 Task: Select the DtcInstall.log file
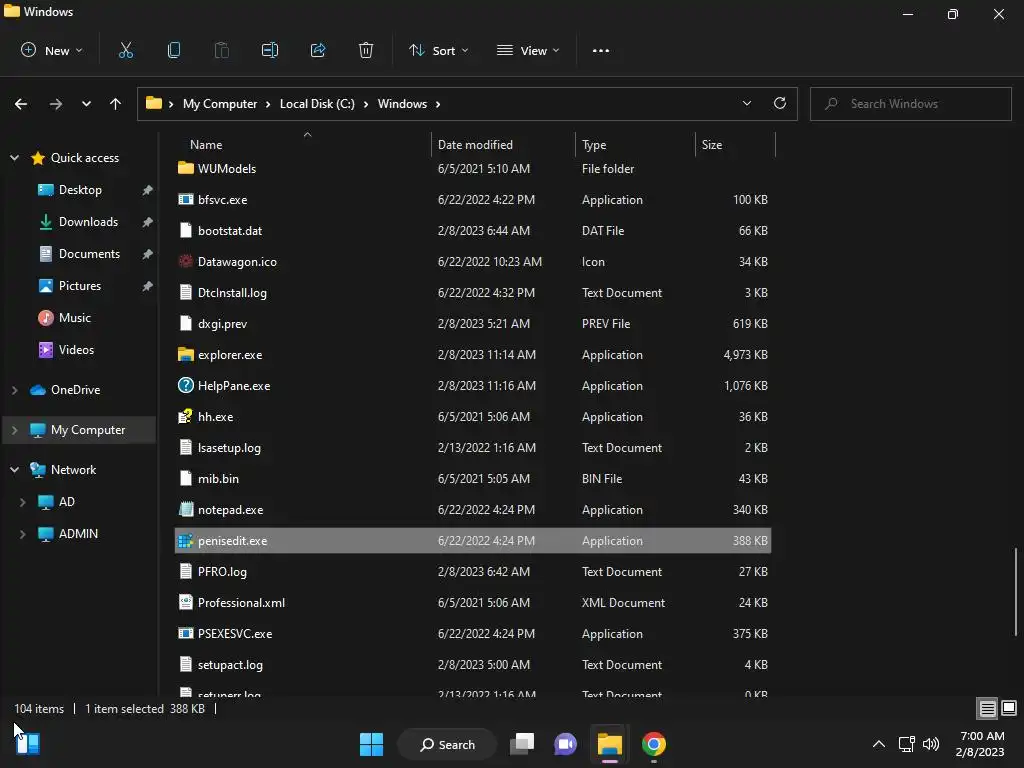pos(473,293)
